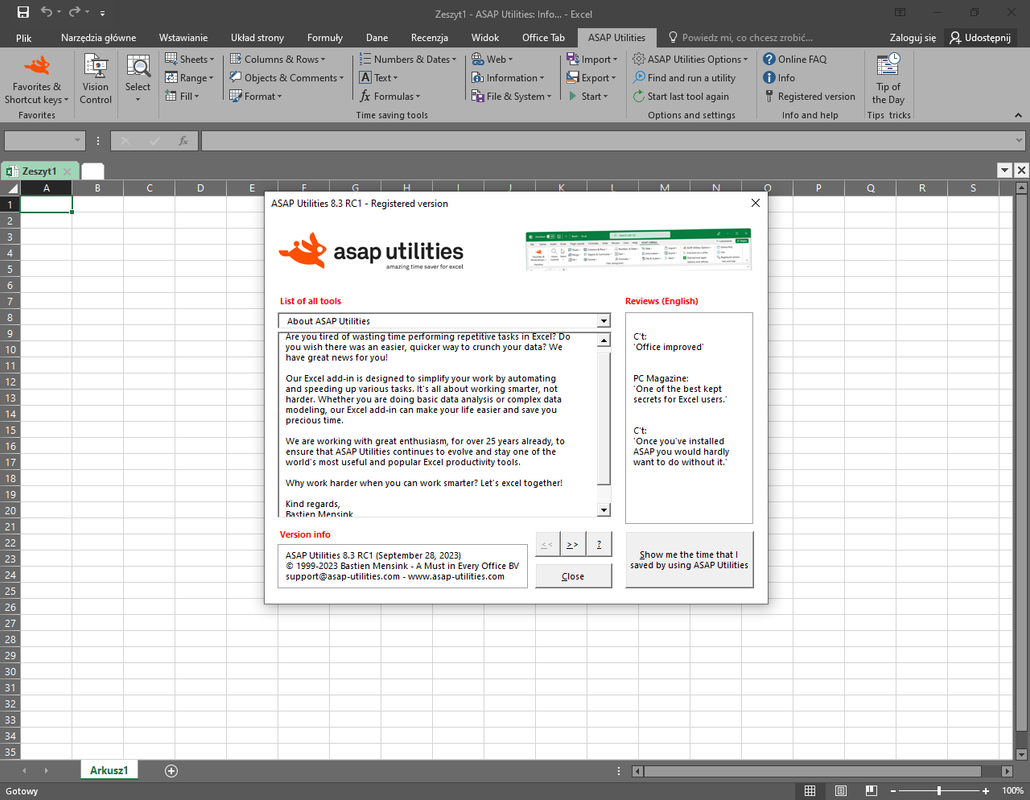Open the Vision Control tool

coord(95,80)
